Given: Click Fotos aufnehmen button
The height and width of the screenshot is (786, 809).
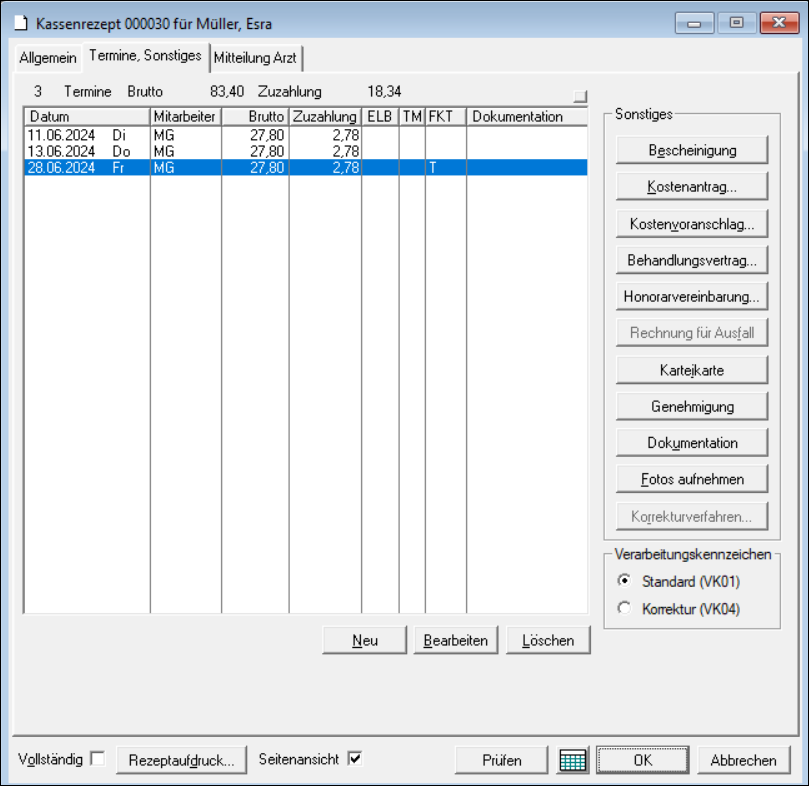Looking at the screenshot, I should click(692, 479).
